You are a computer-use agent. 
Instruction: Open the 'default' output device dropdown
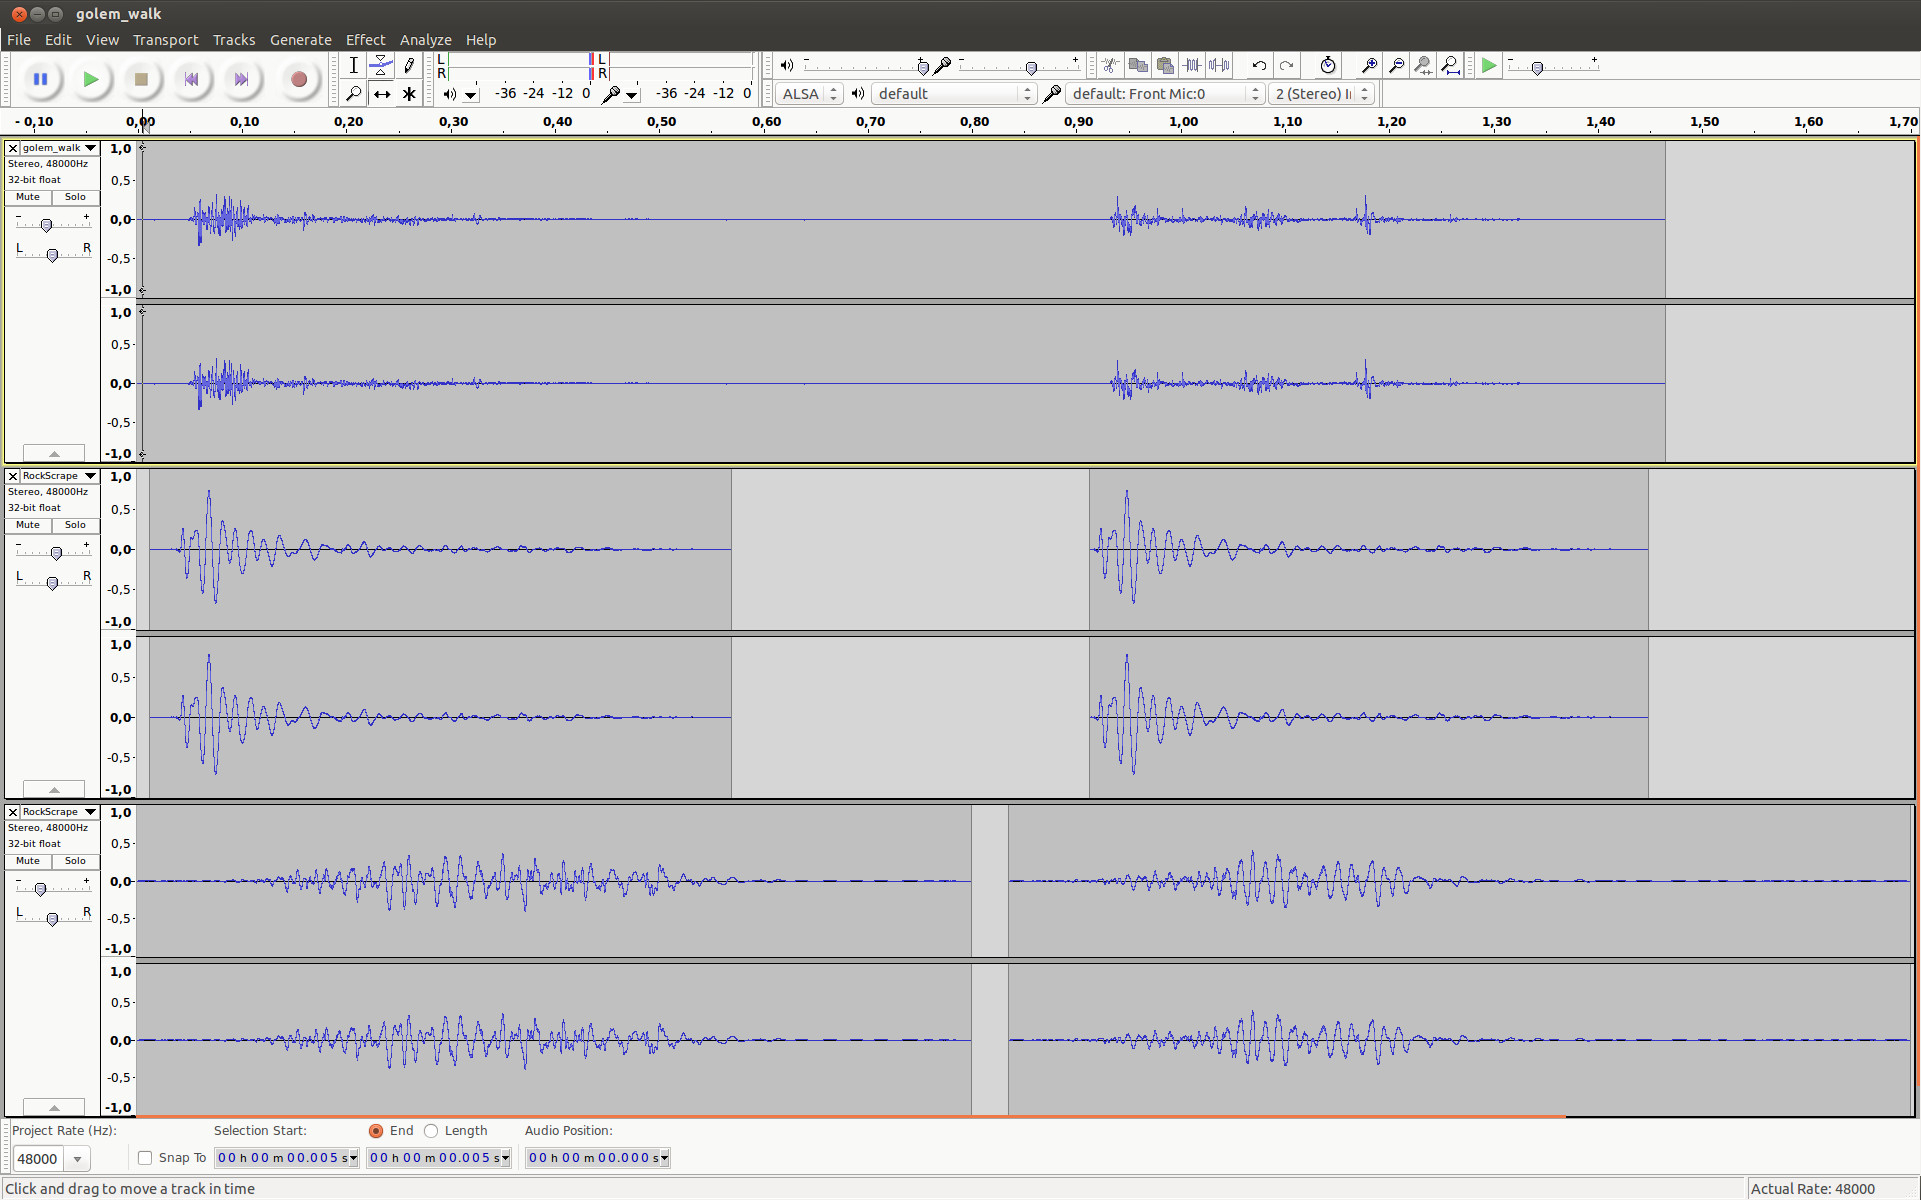953,94
